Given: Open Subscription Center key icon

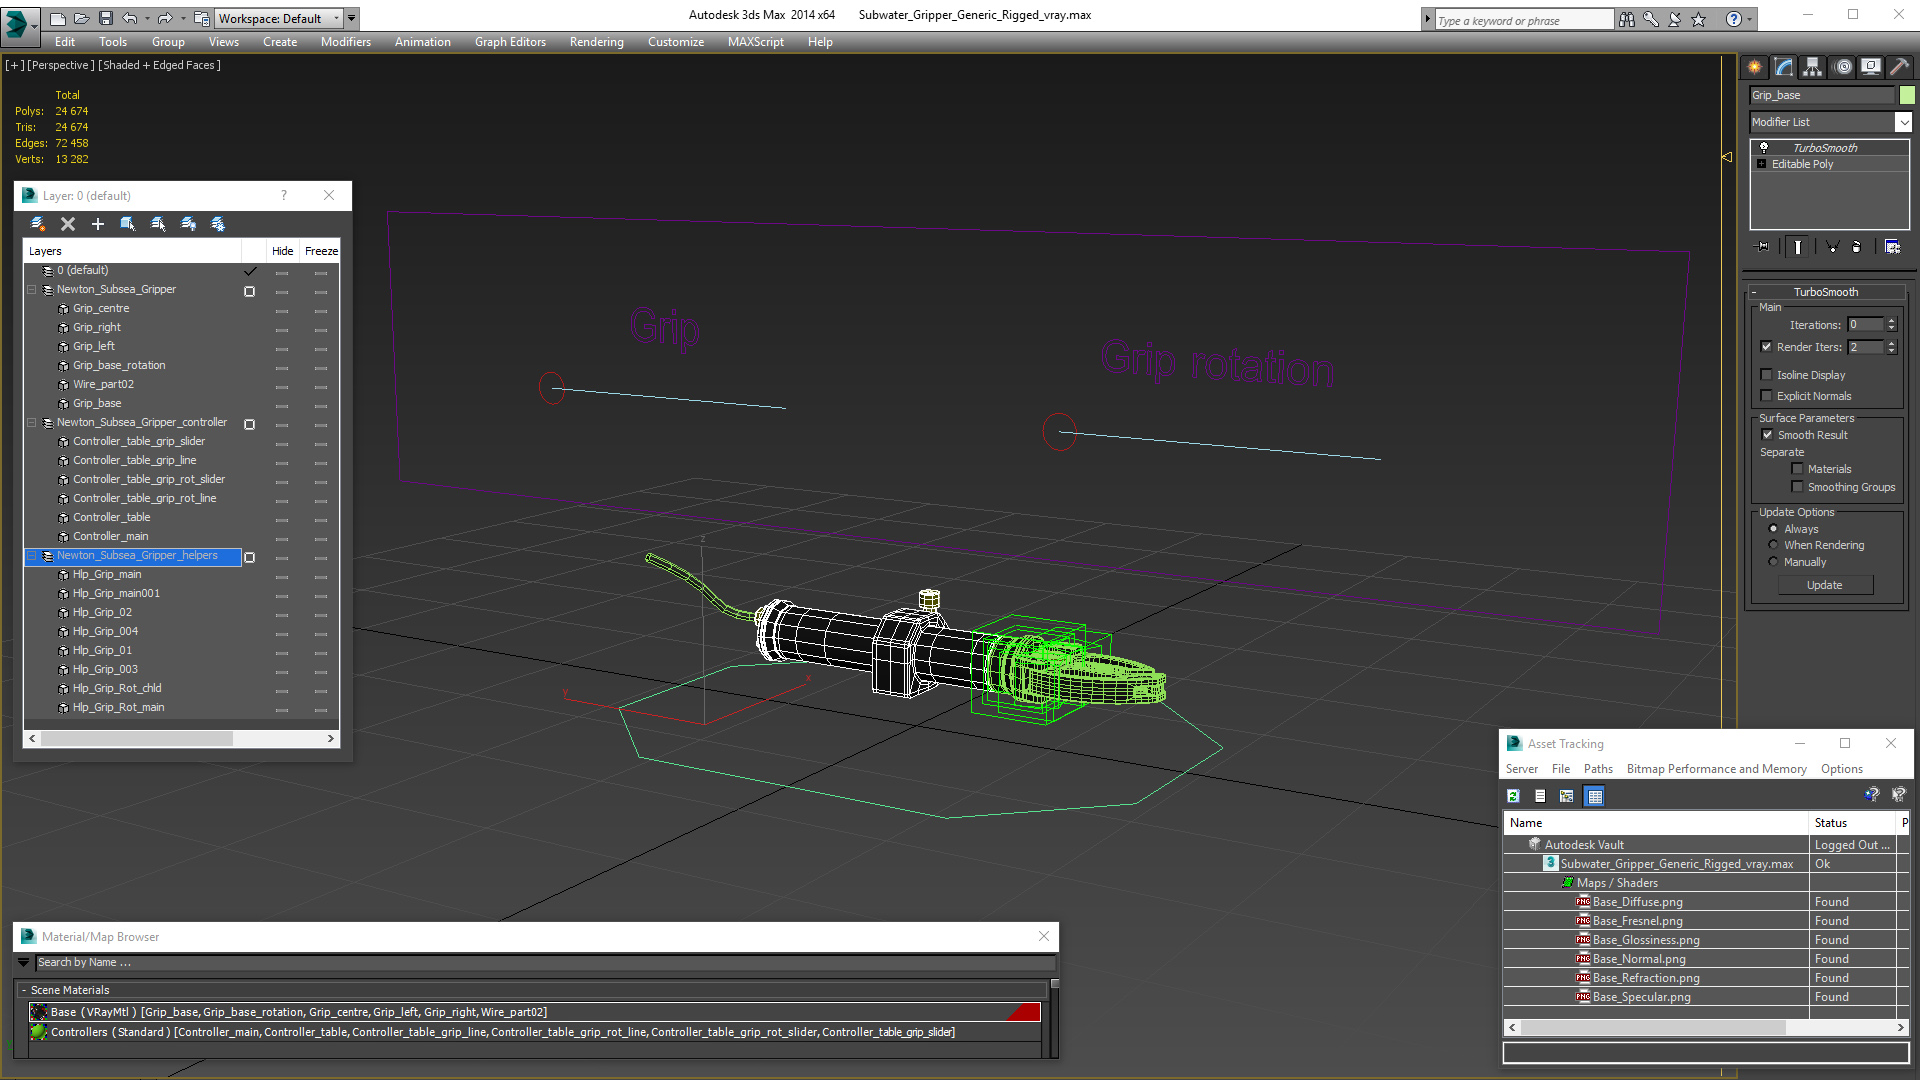Looking at the screenshot, I should pos(1651,19).
